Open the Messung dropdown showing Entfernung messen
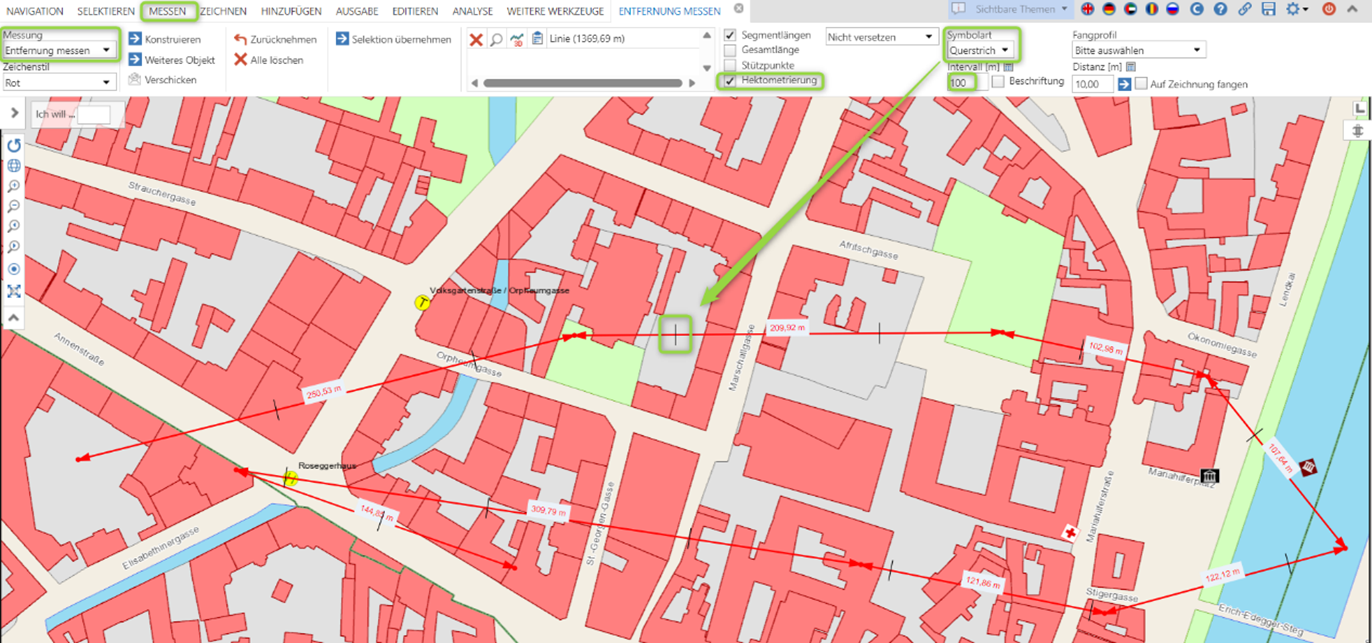This screenshot has height=643, width=1372. (x=60, y=50)
